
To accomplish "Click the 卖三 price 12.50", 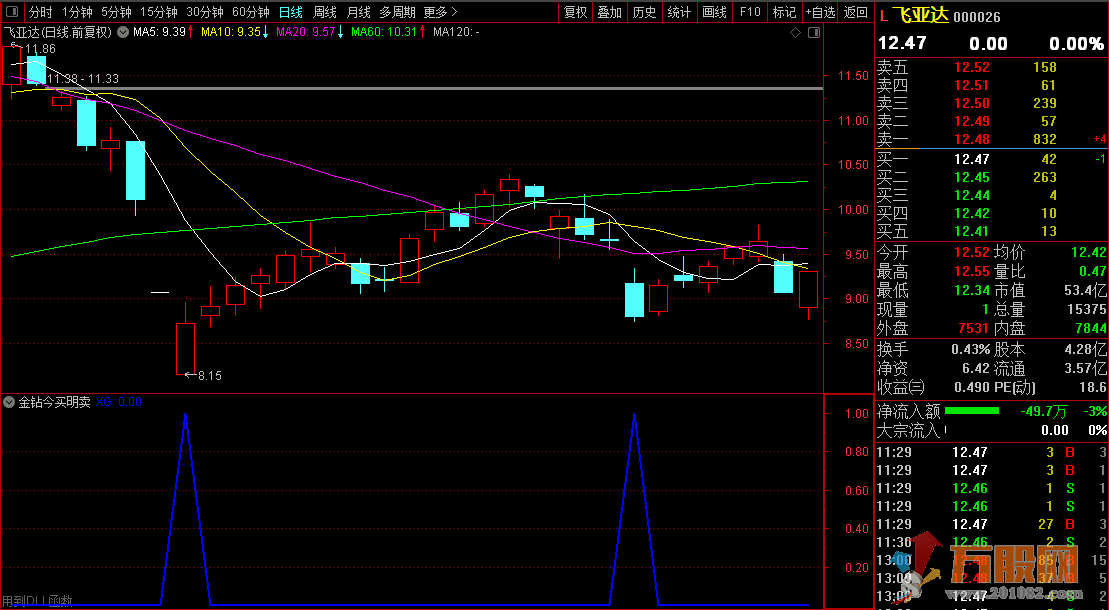I will 972,103.
